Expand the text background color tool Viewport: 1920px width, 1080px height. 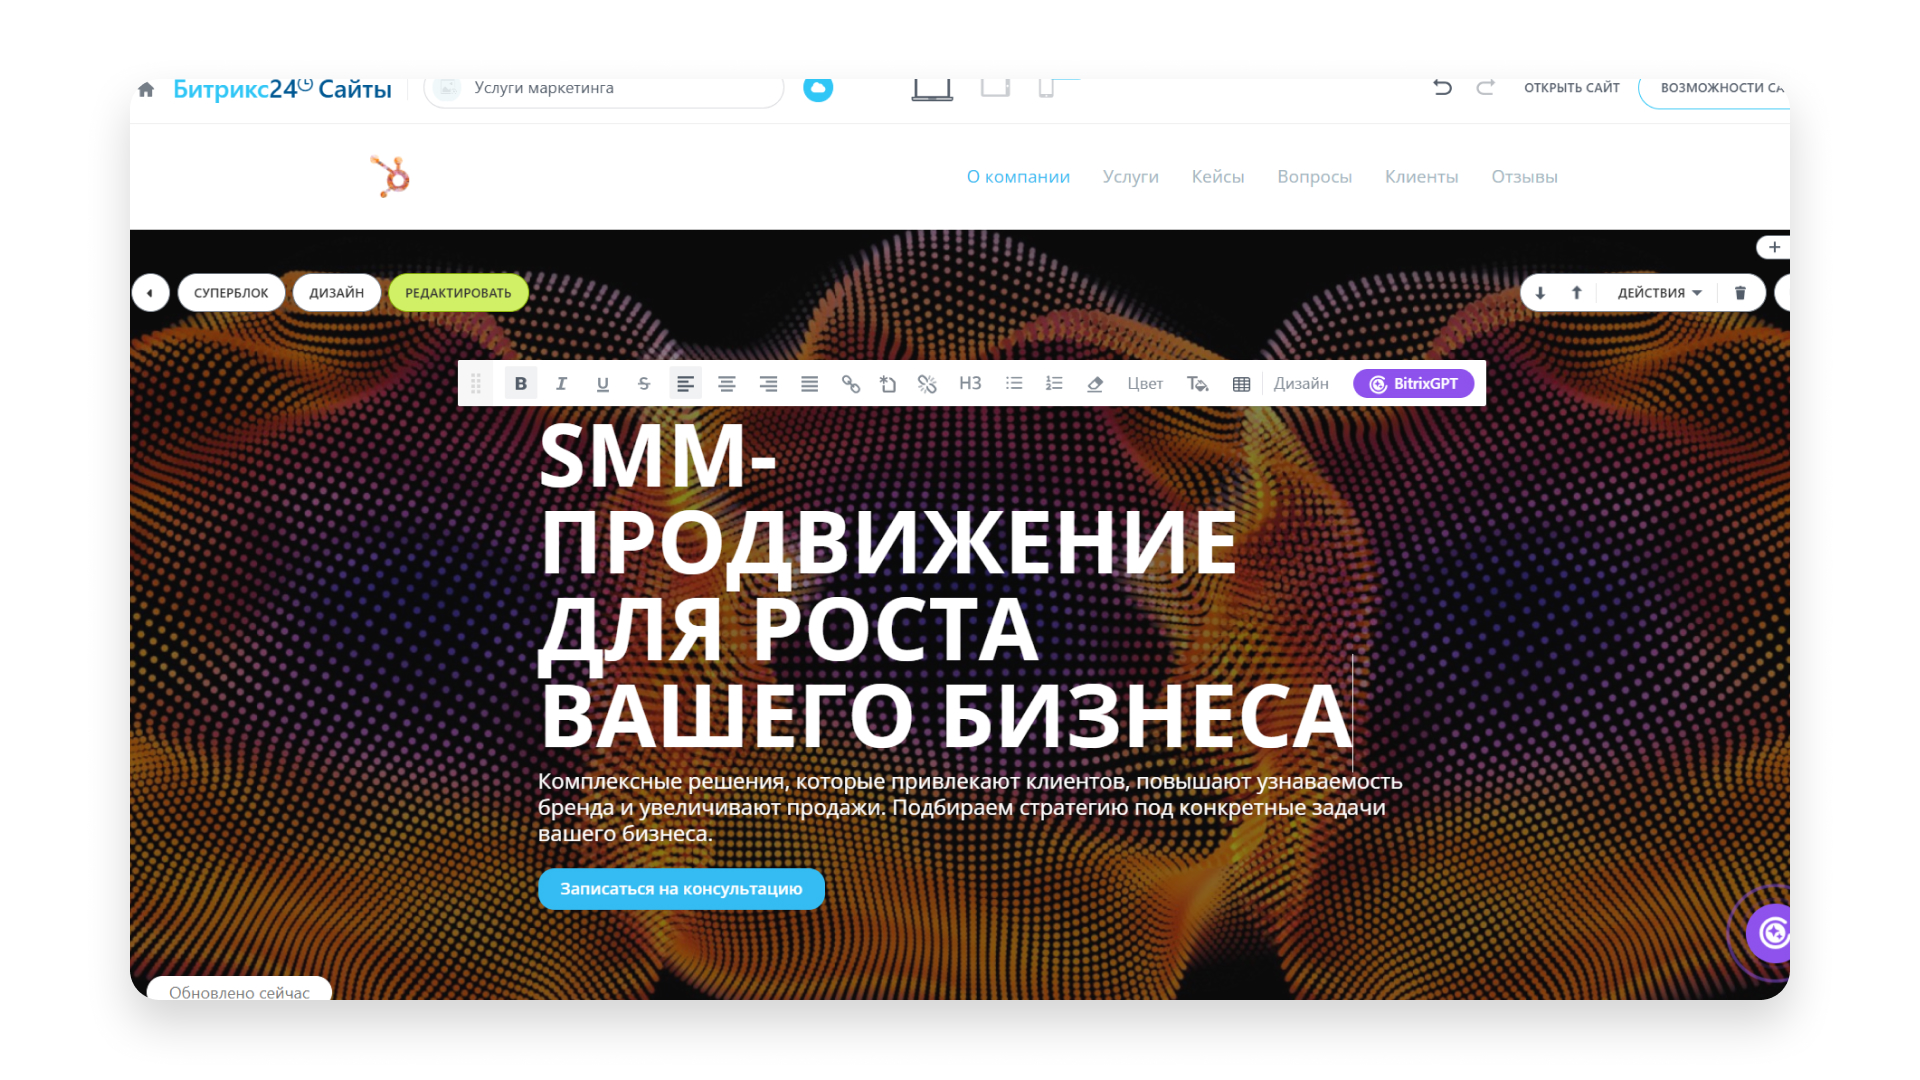[1197, 384]
